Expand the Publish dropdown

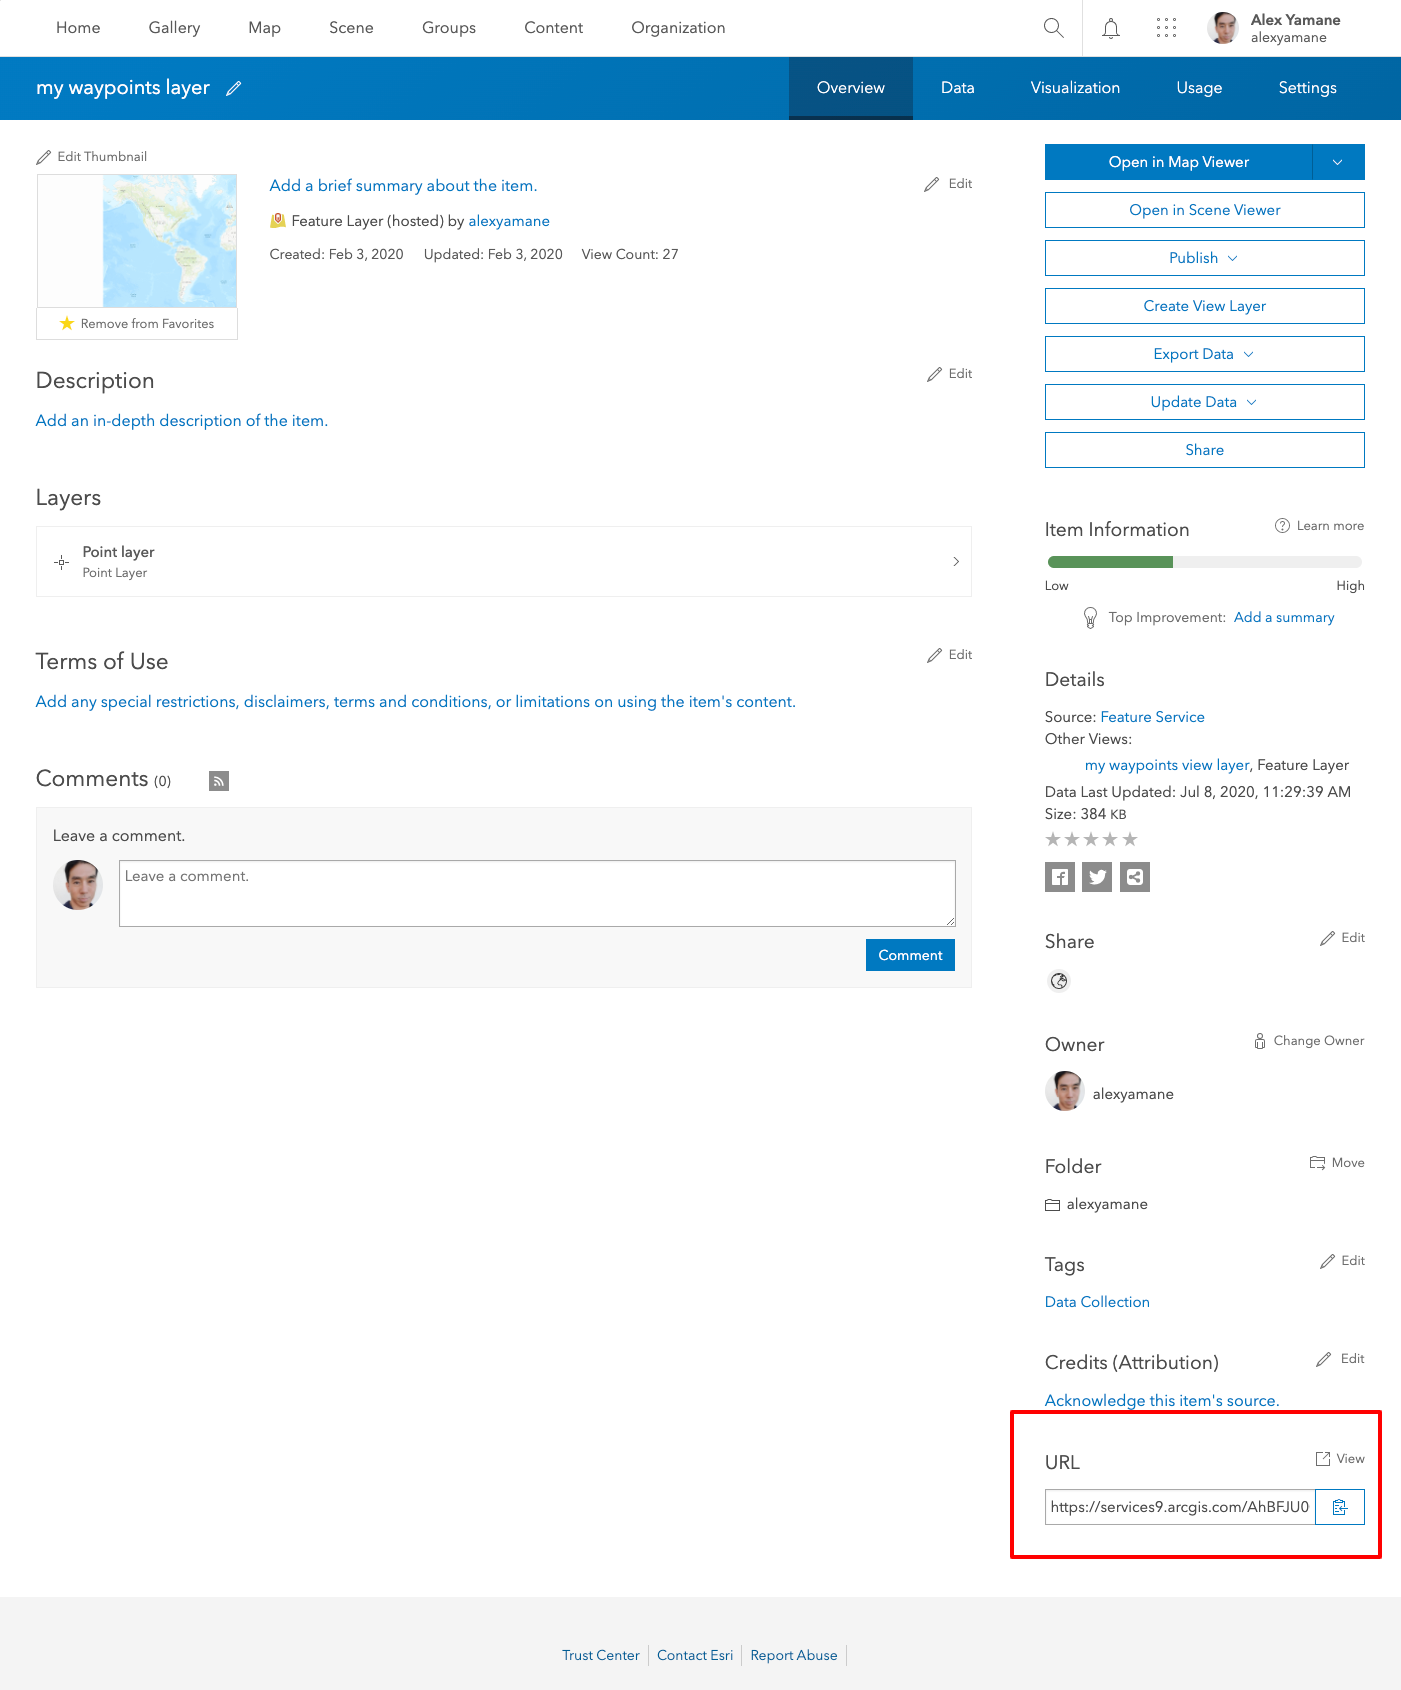point(1205,258)
